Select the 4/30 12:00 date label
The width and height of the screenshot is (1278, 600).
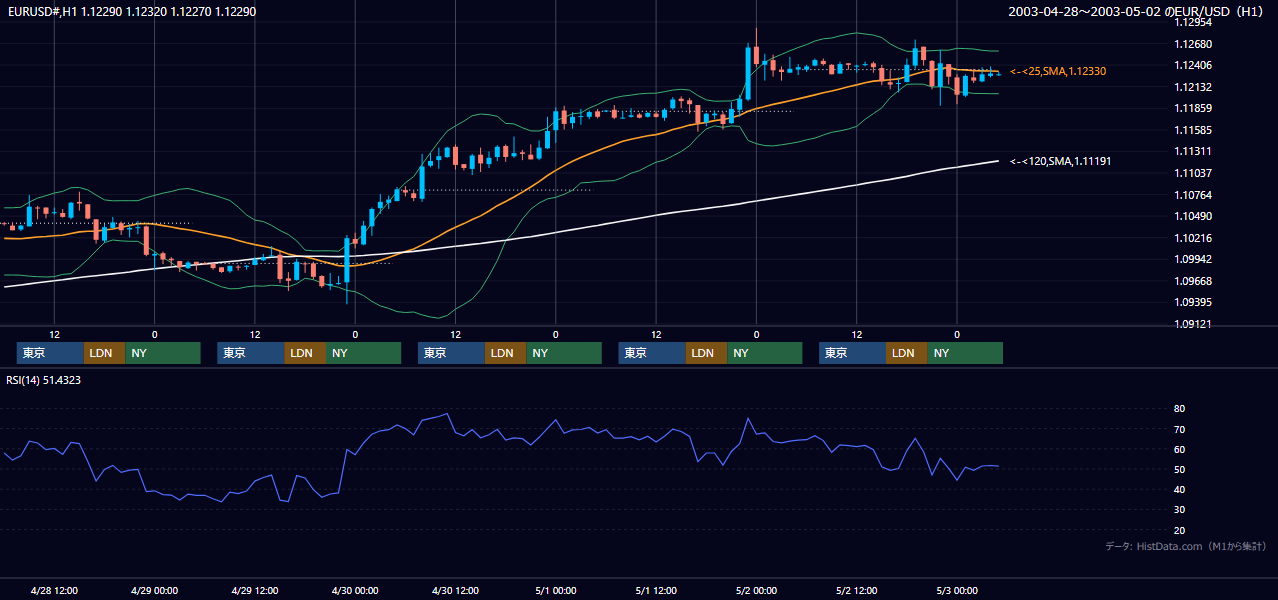coord(456,591)
